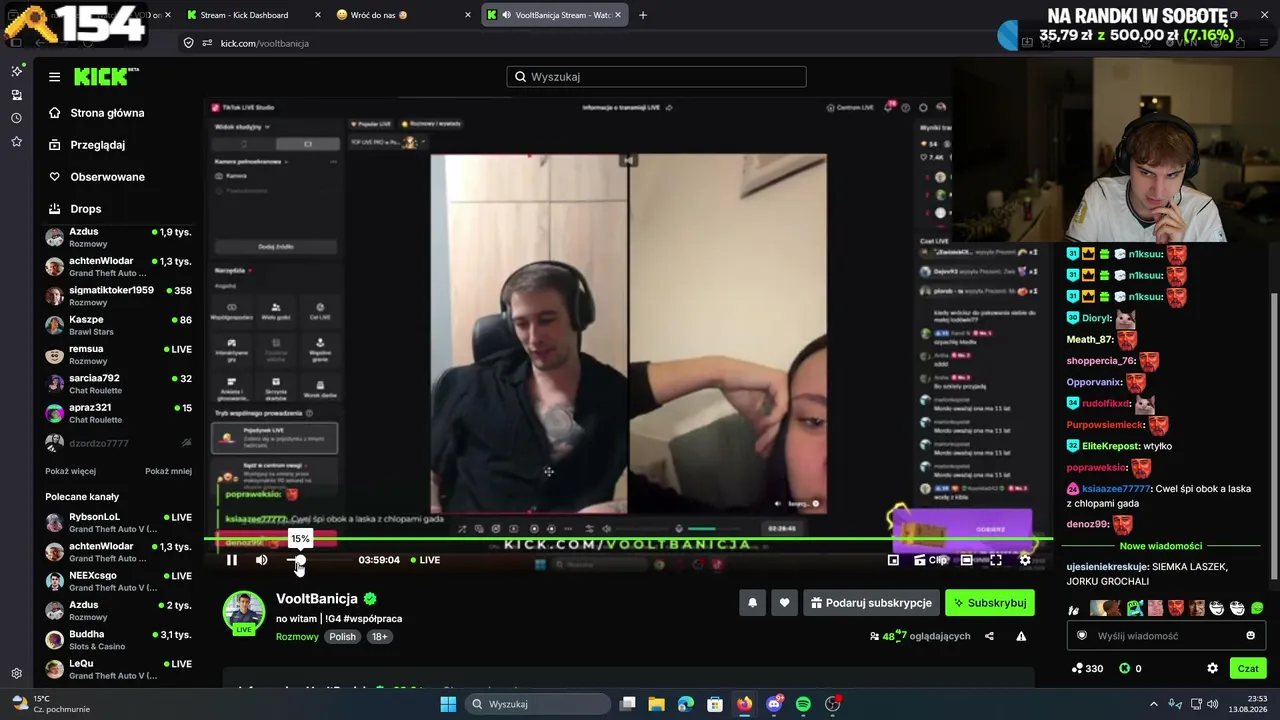1280x720 pixels.
Task: Gift subscriptions with Podaruj subskrypcje
Action: 872,603
